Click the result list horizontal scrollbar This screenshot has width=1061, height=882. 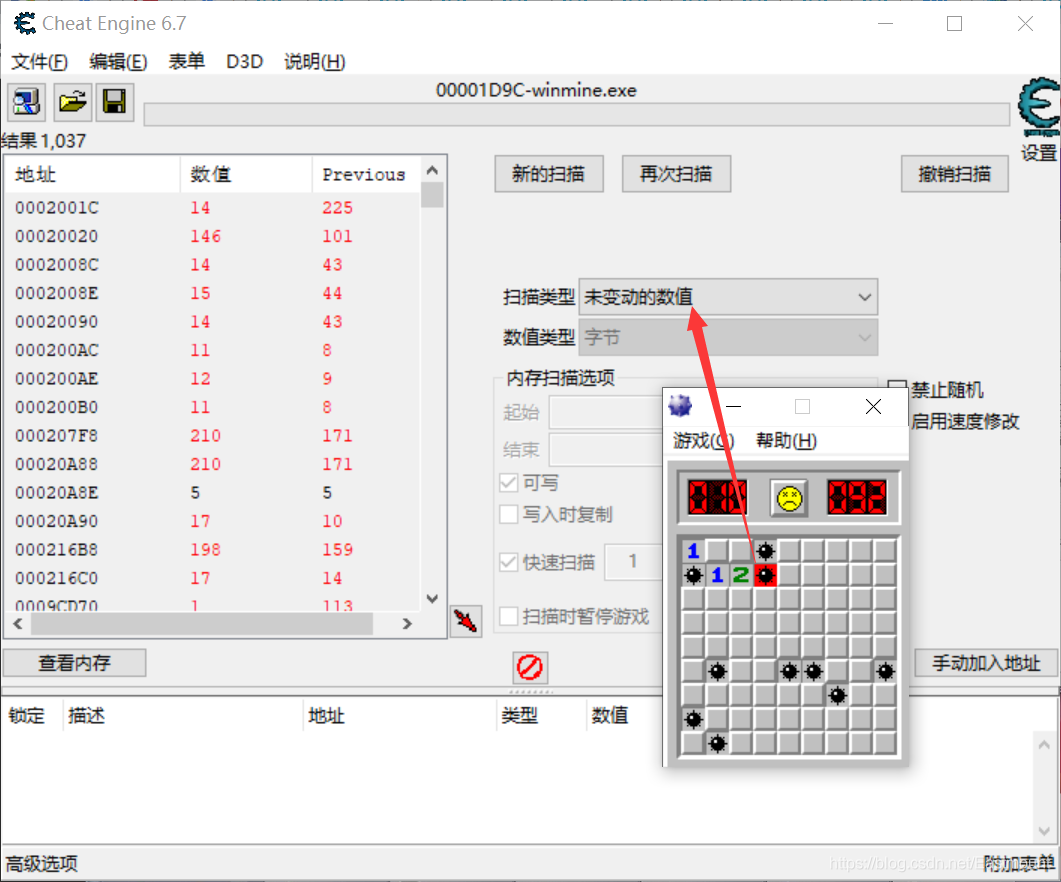tap(202, 623)
